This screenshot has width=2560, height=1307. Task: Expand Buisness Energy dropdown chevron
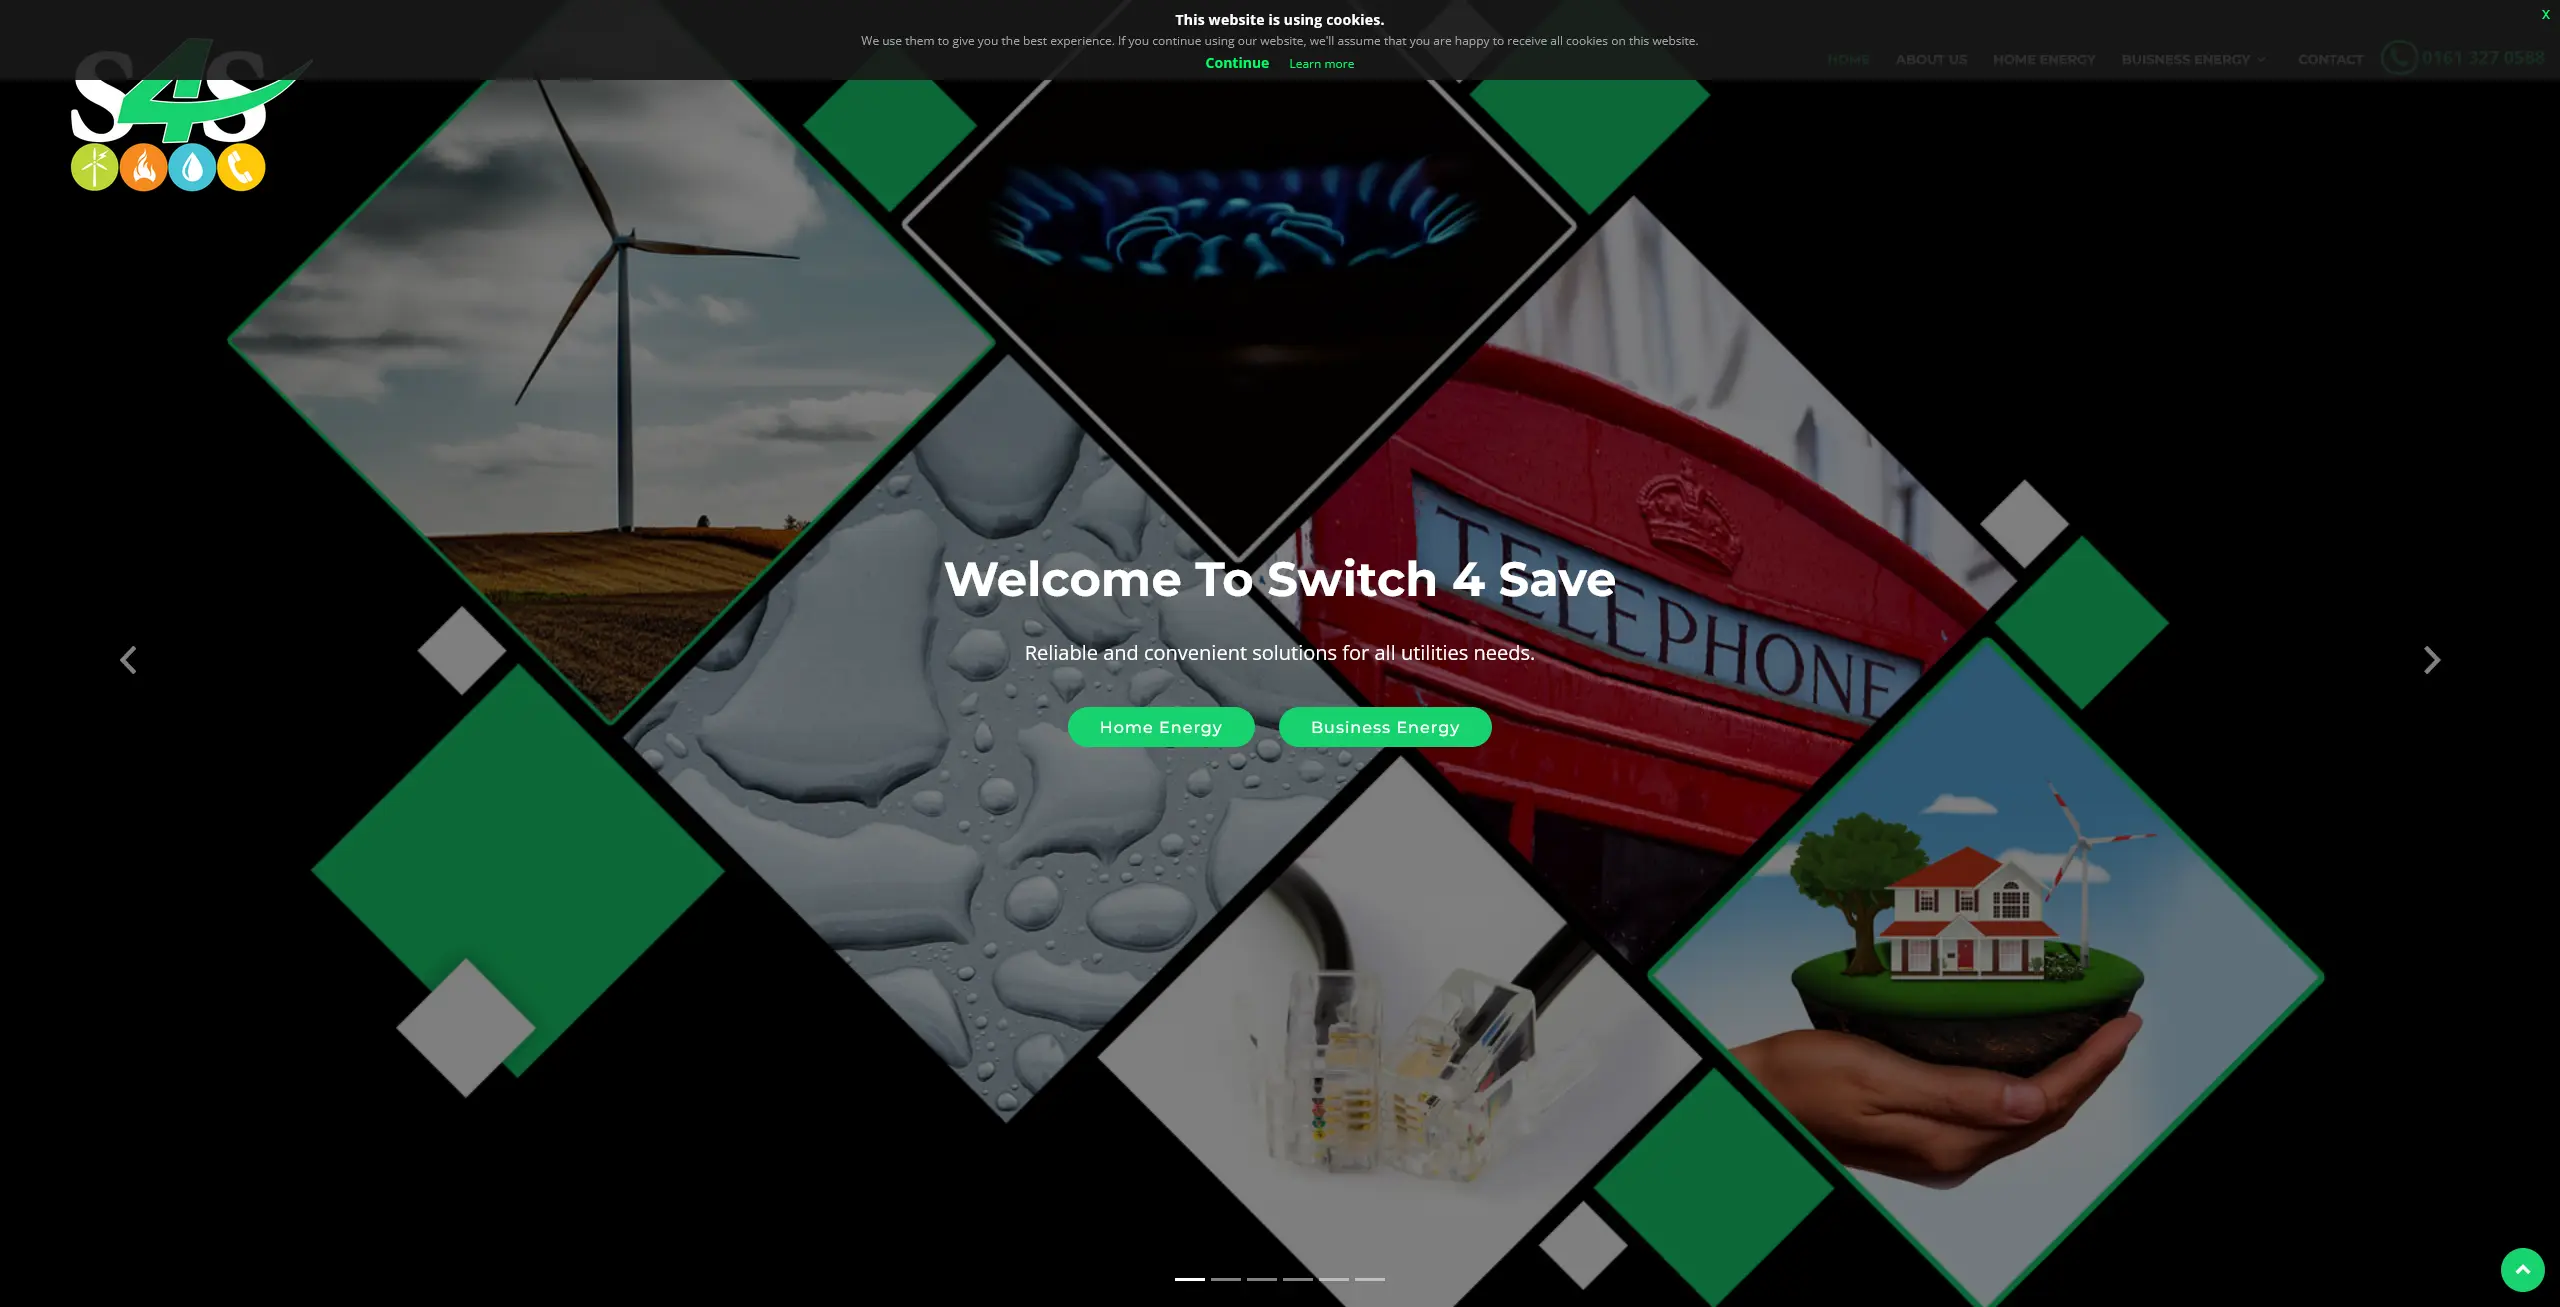2261,60
